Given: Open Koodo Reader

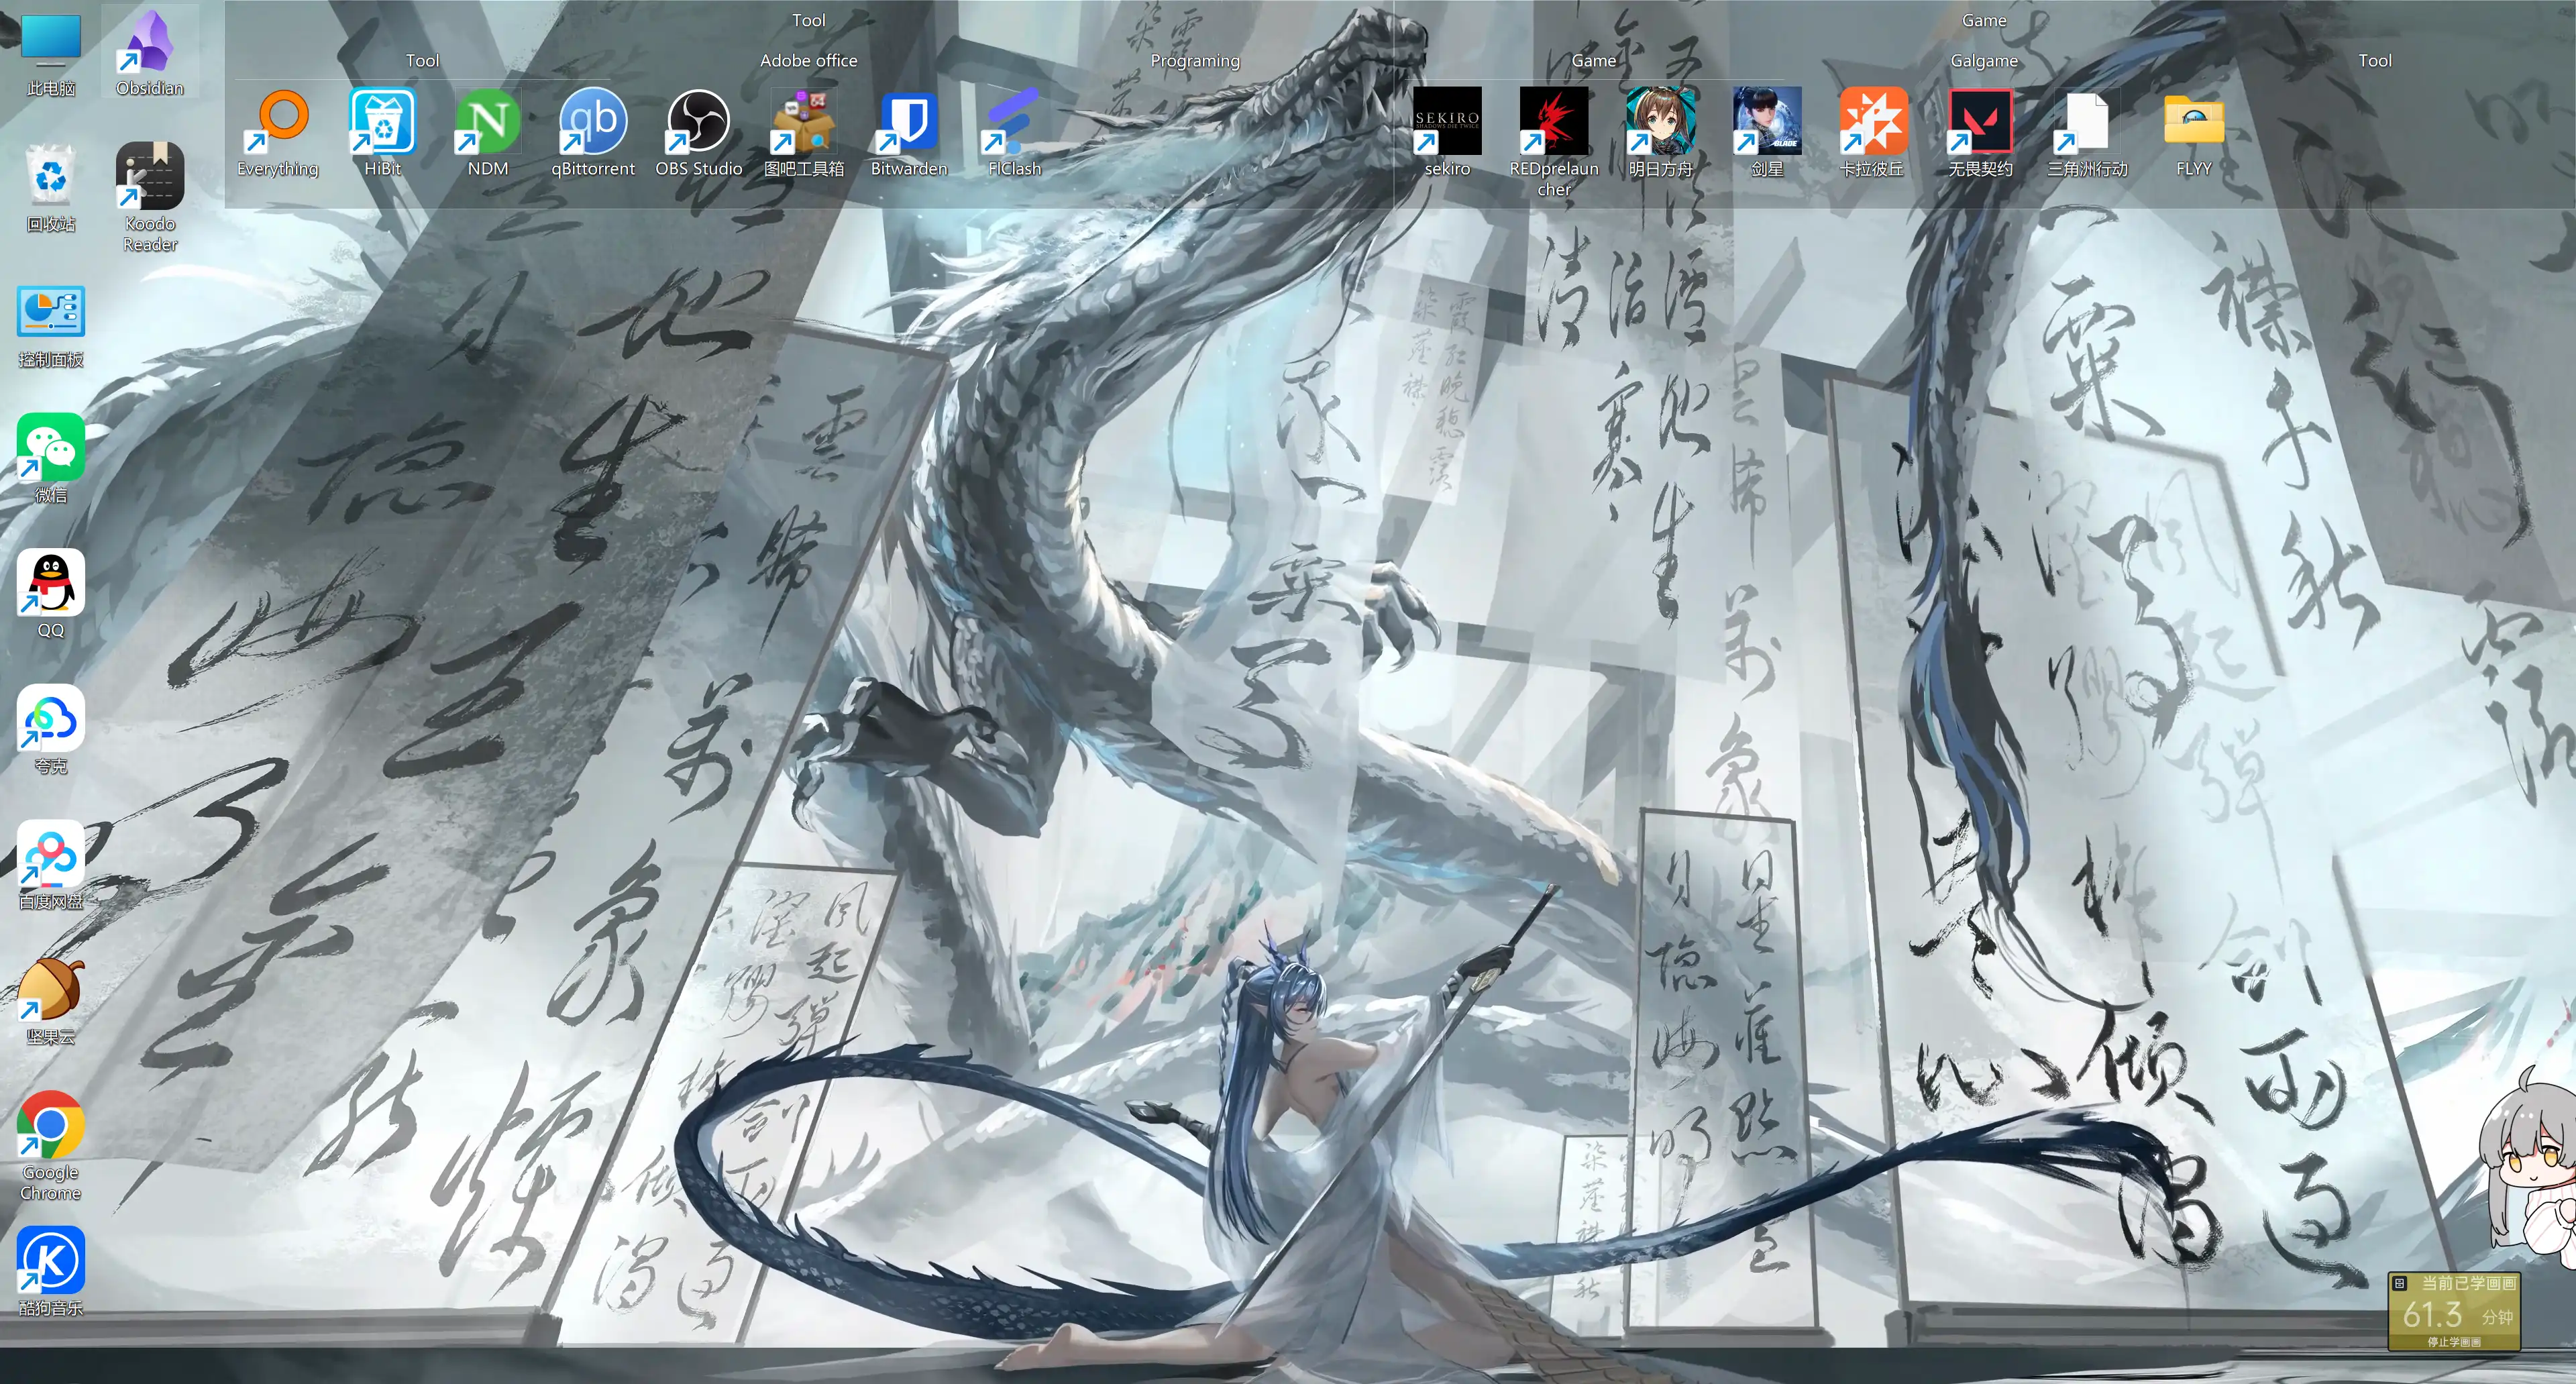Looking at the screenshot, I should pos(150,197).
